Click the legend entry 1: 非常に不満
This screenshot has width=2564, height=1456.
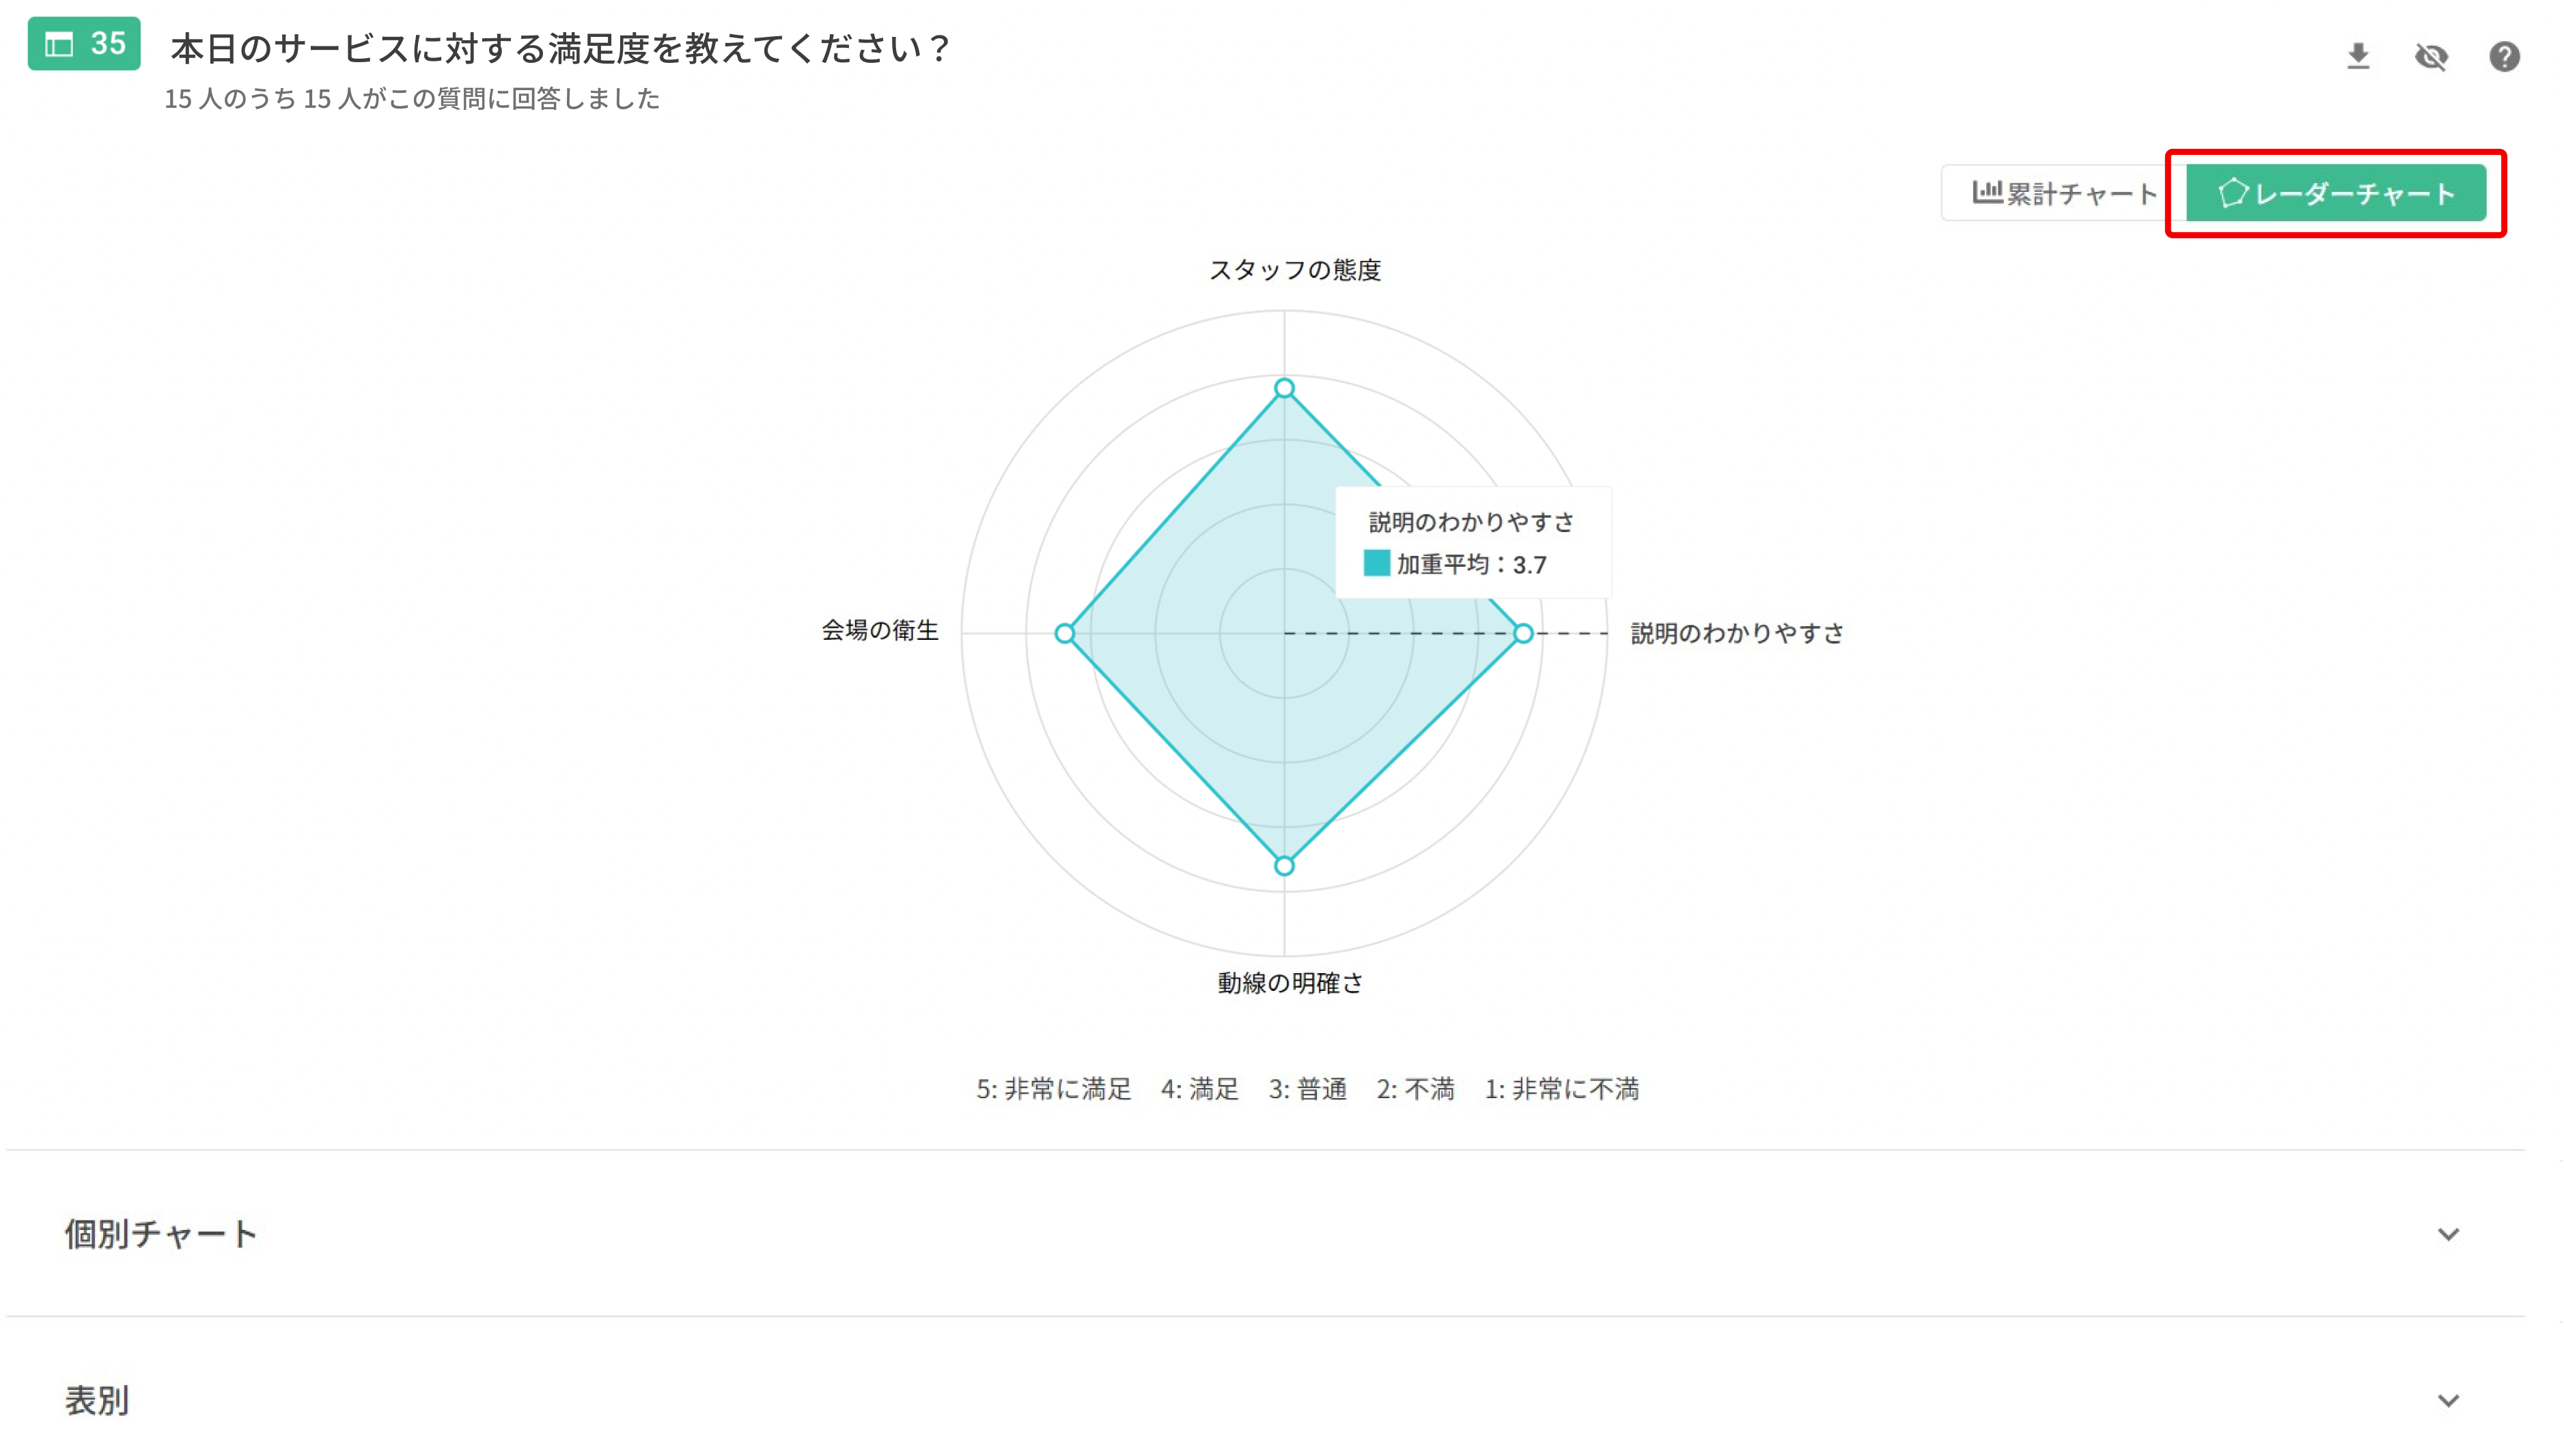coord(1561,1089)
